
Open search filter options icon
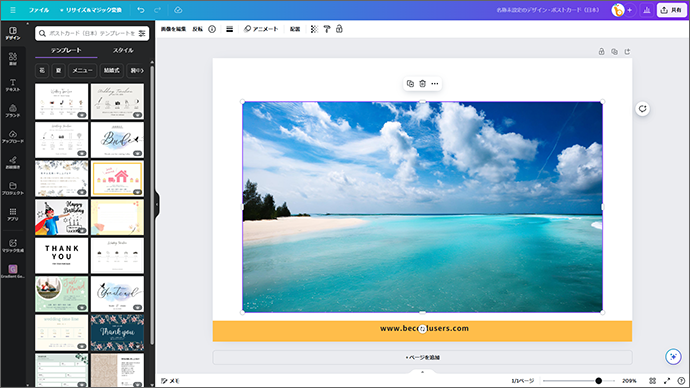tap(142, 33)
